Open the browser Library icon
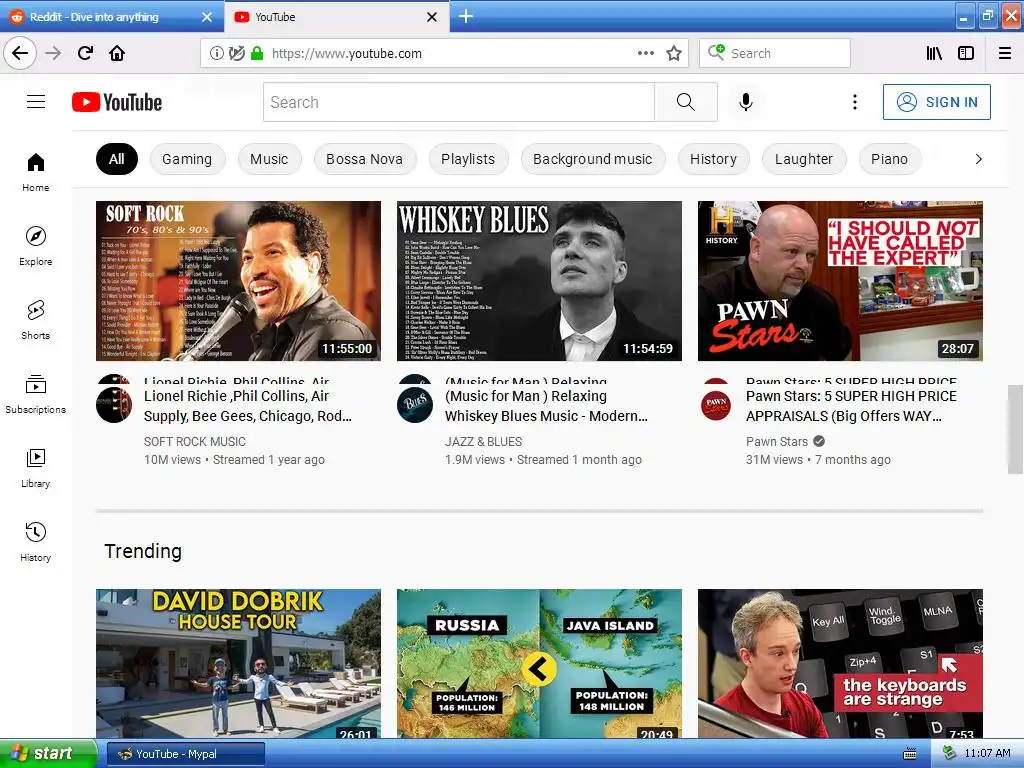The image size is (1024, 768). tap(935, 53)
